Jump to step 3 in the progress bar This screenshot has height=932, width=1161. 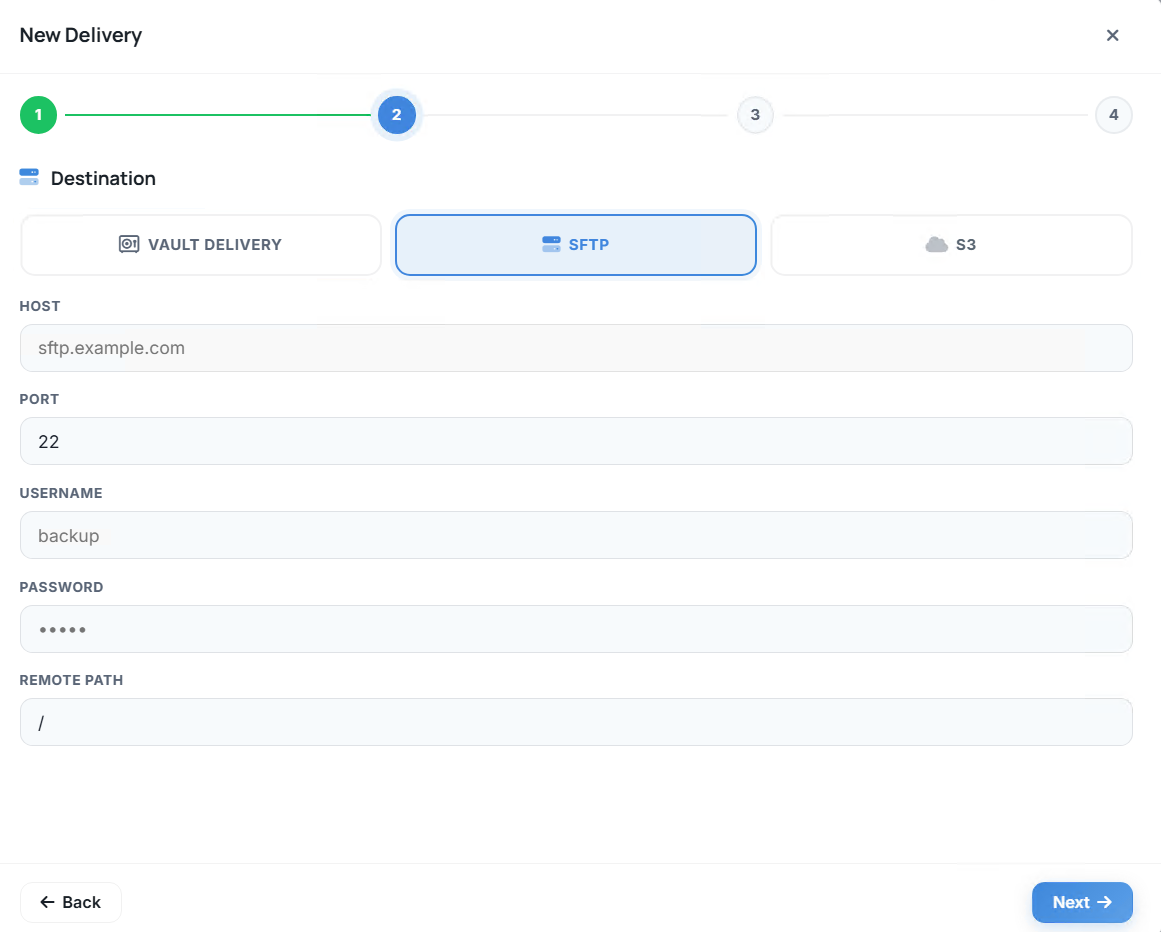point(755,115)
